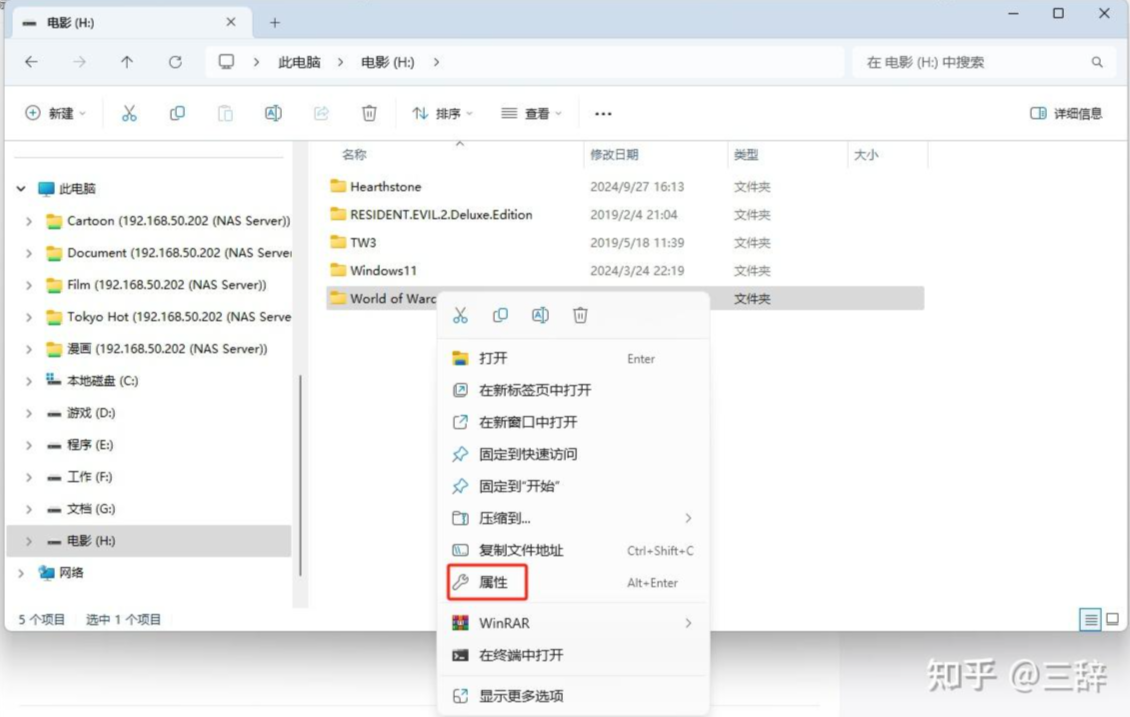Open the 查看 view dropdown
Image resolution: width=1130 pixels, height=717 pixels.
click(531, 114)
